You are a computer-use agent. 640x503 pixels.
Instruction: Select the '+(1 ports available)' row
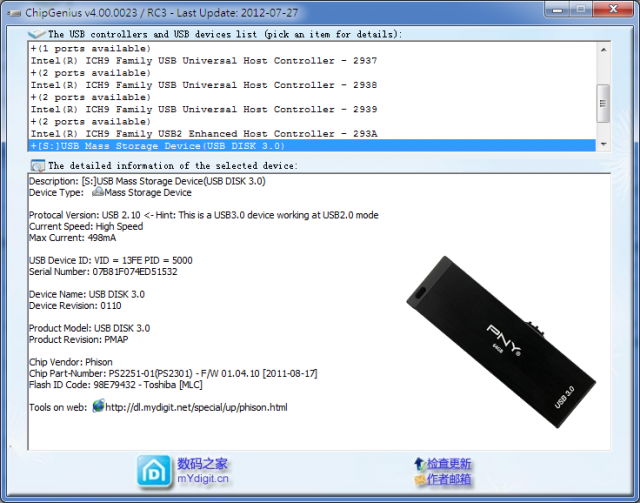tap(312, 49)
